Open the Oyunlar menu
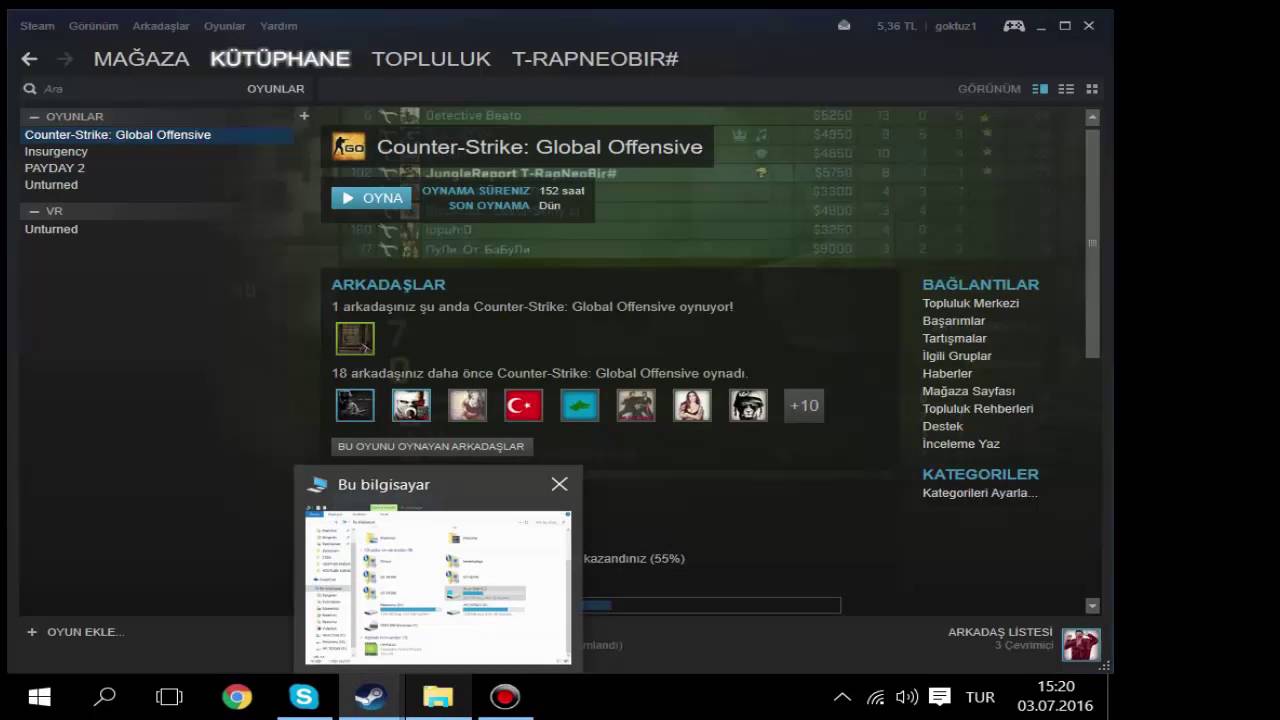The height and width of the screenshot is (720, 1280). (224, 26)
